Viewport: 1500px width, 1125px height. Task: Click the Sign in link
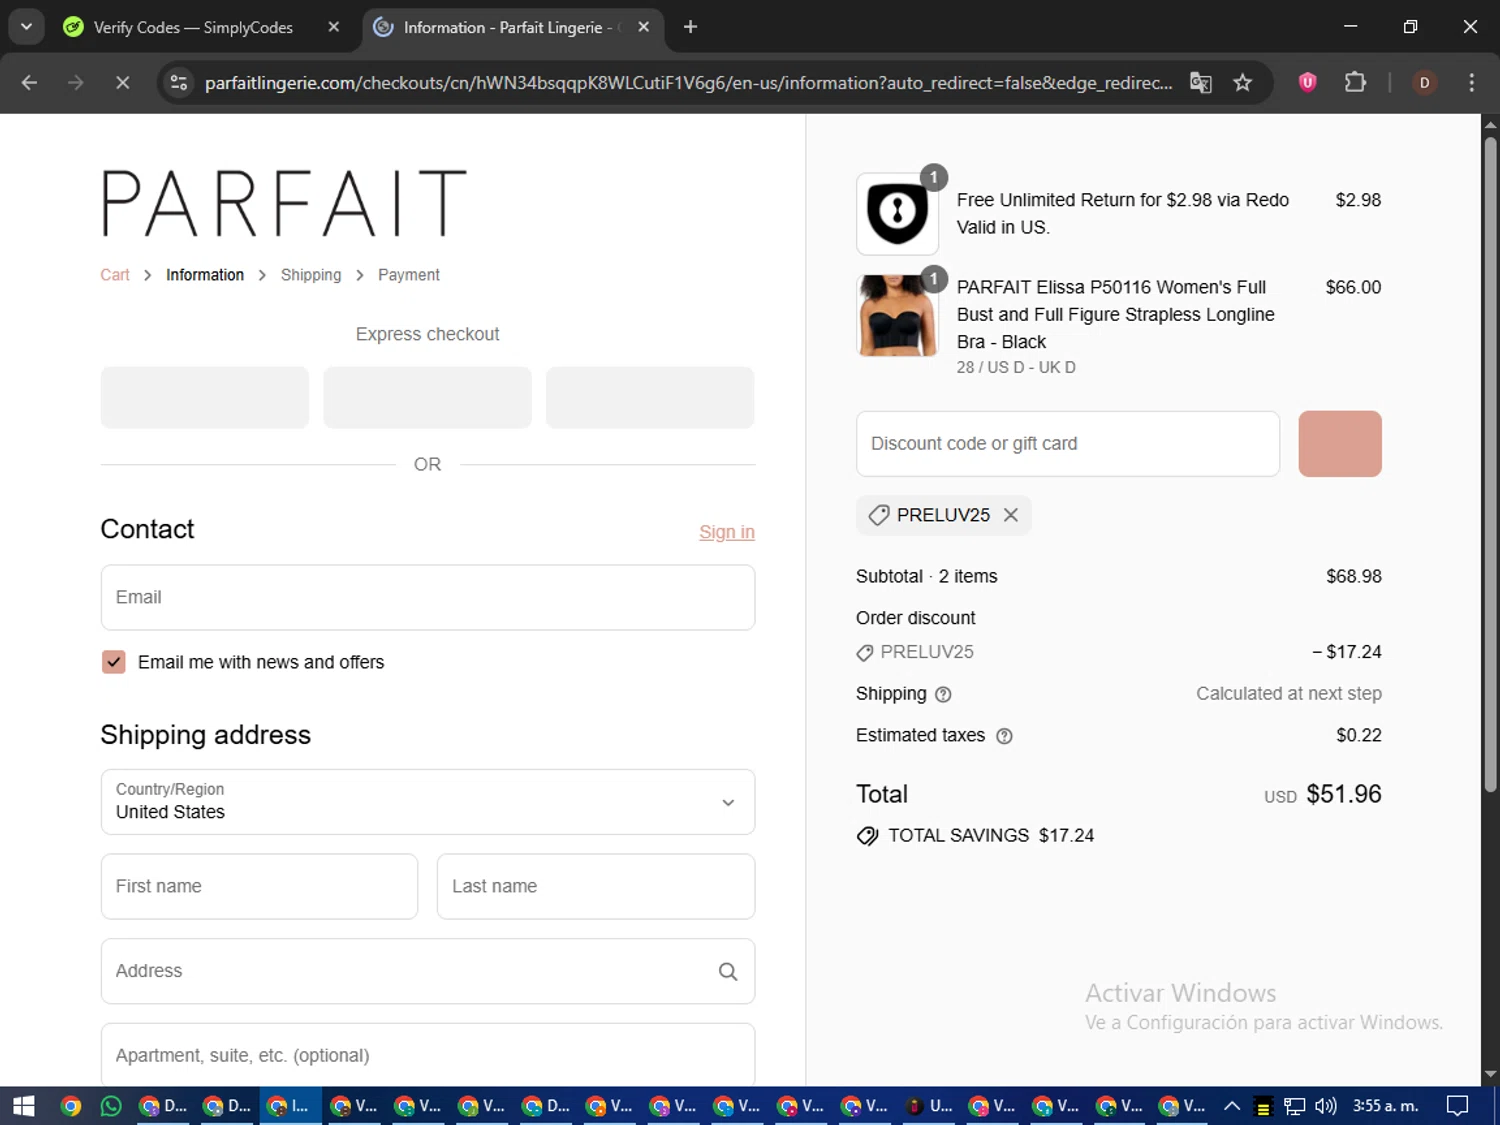coord(727,532)
